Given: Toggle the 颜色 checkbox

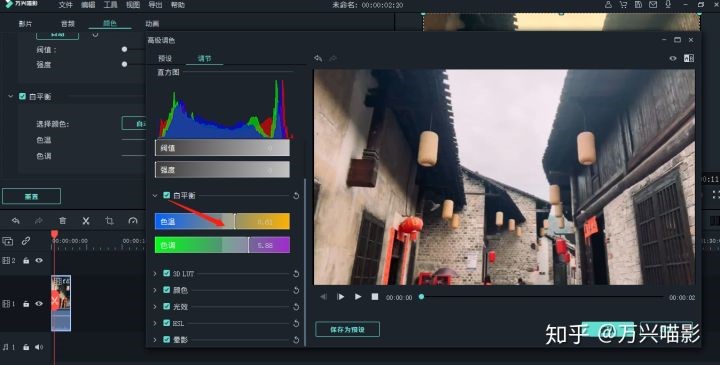Looking at the screenshot, I should point(167,290).
